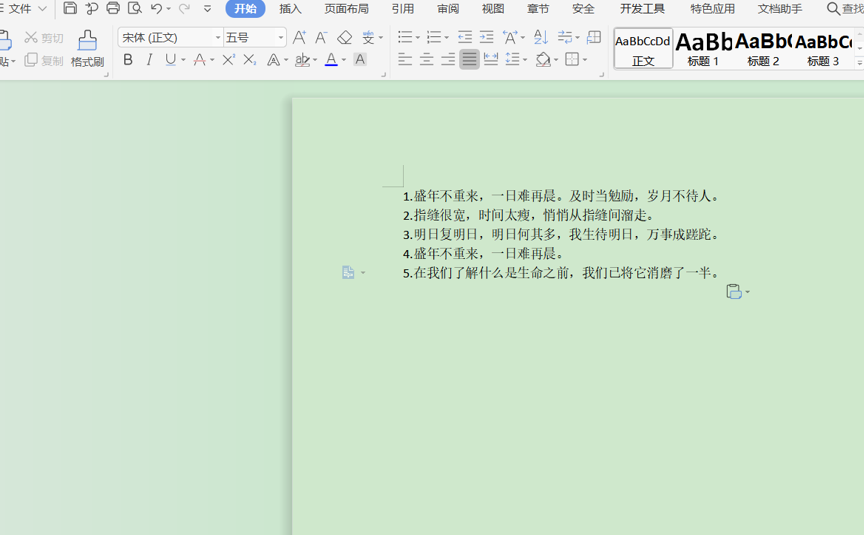This screenshot has width=864, height=535.
Task: Click the Save document icon
Action: [70, 8]
